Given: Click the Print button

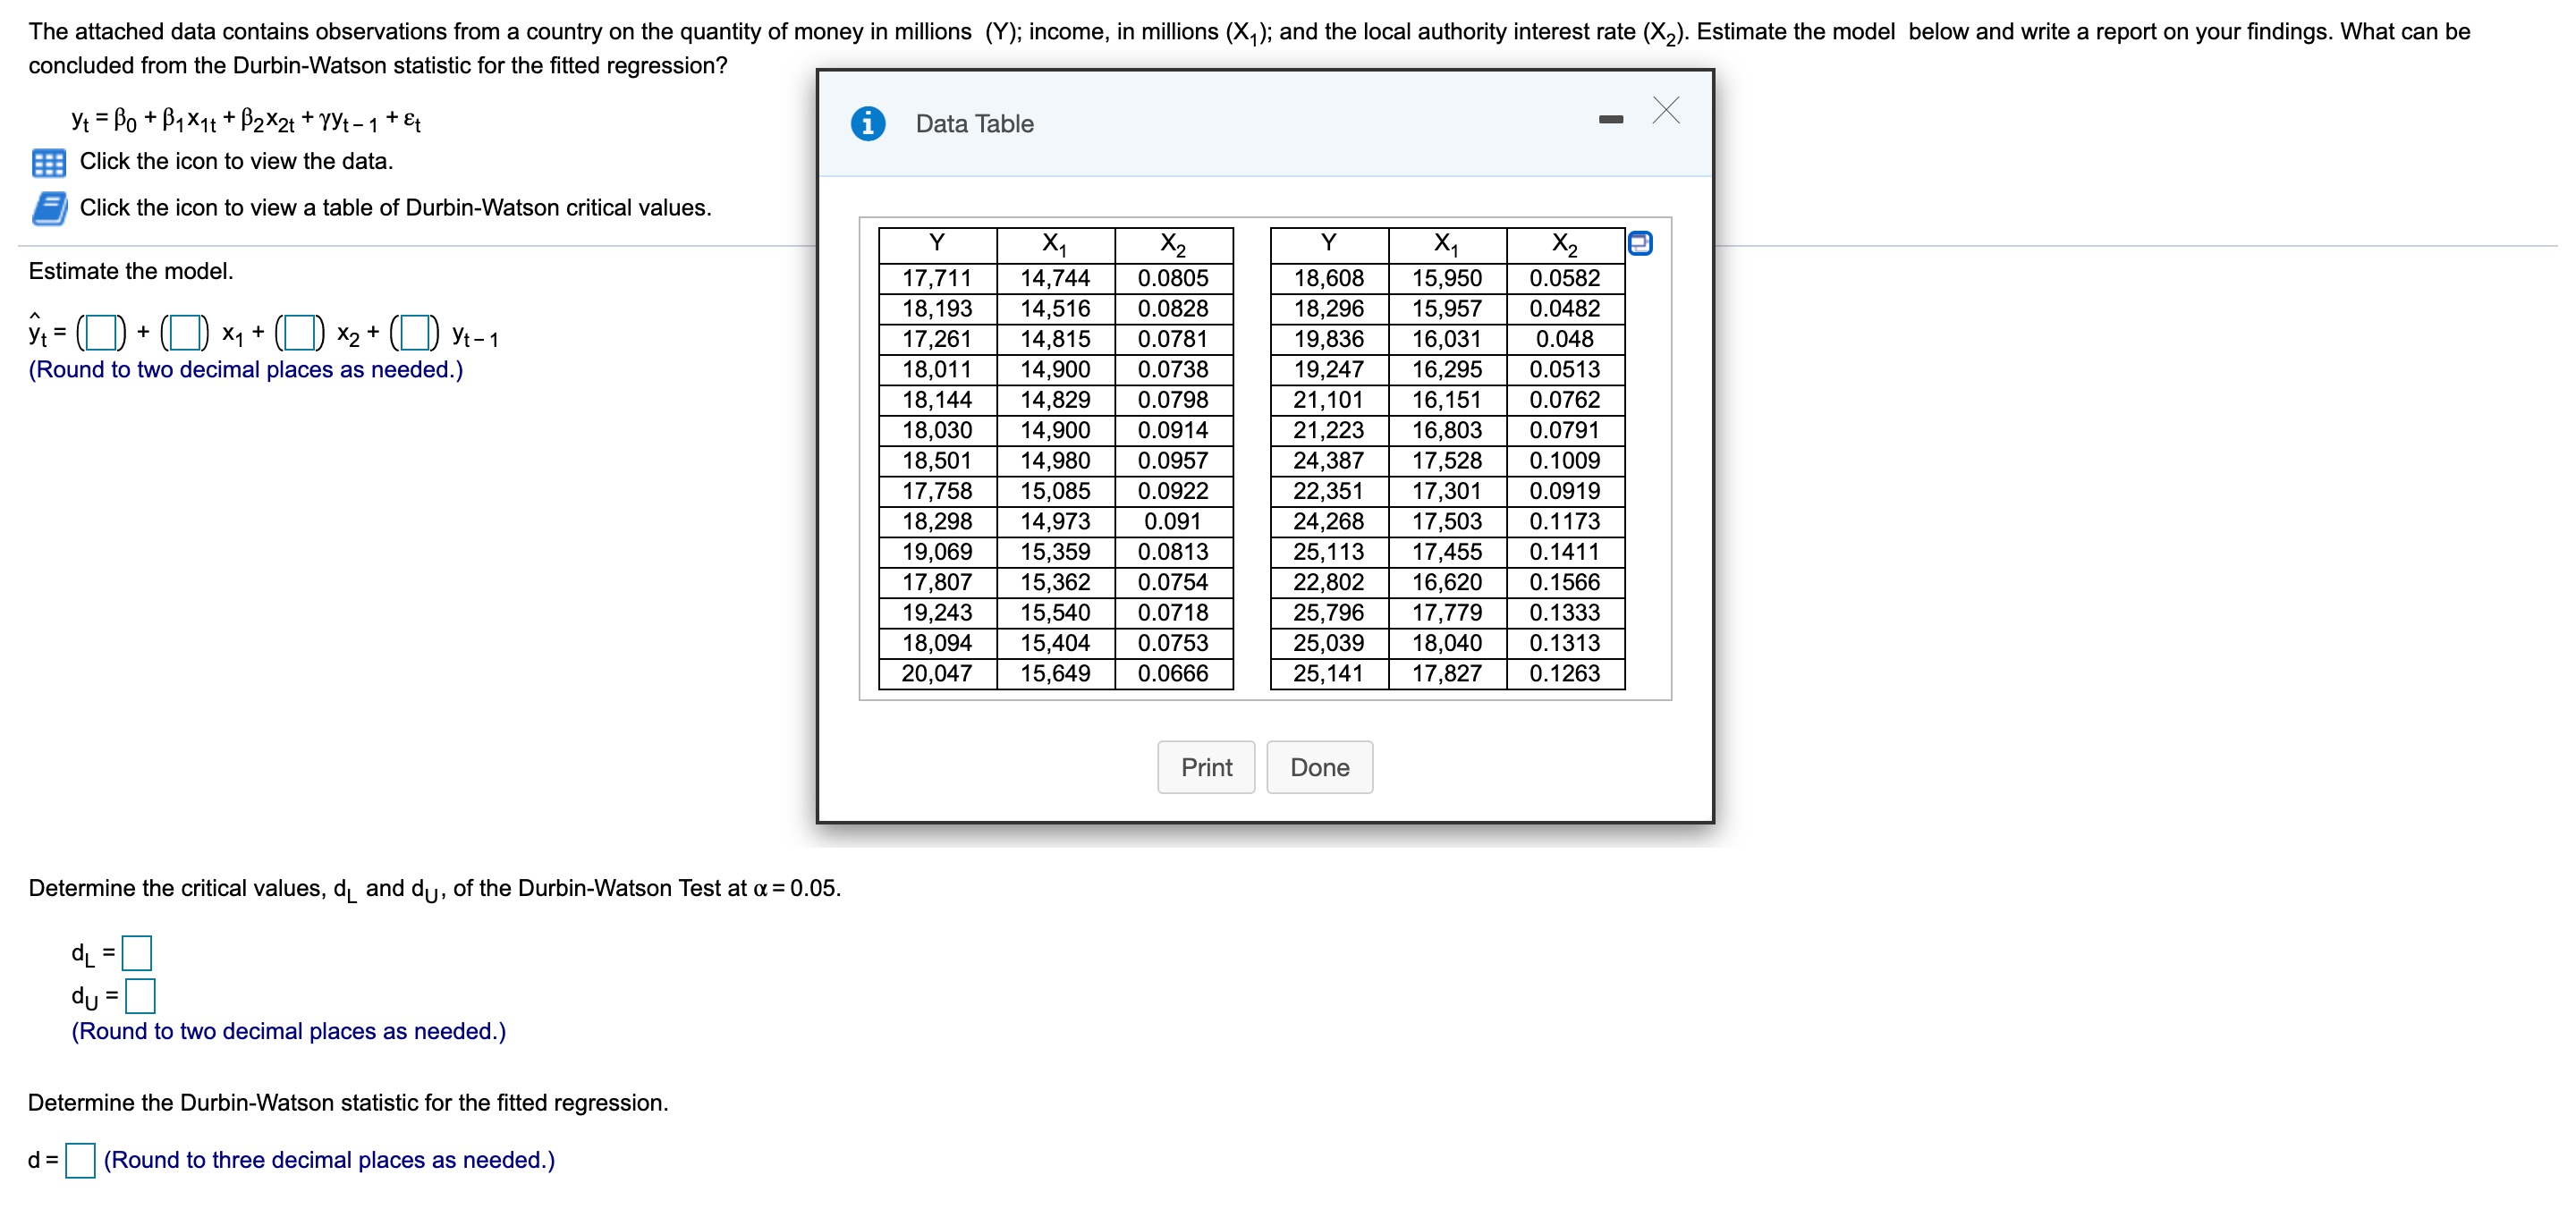Looking at the screenshot, I should click(x=1206, y=767).
